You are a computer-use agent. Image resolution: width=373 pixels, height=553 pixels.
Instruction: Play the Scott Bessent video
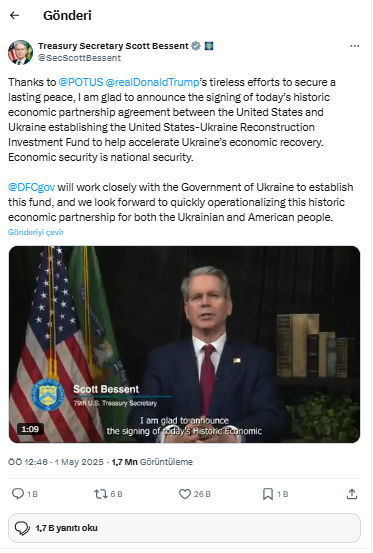click(184, 344)
